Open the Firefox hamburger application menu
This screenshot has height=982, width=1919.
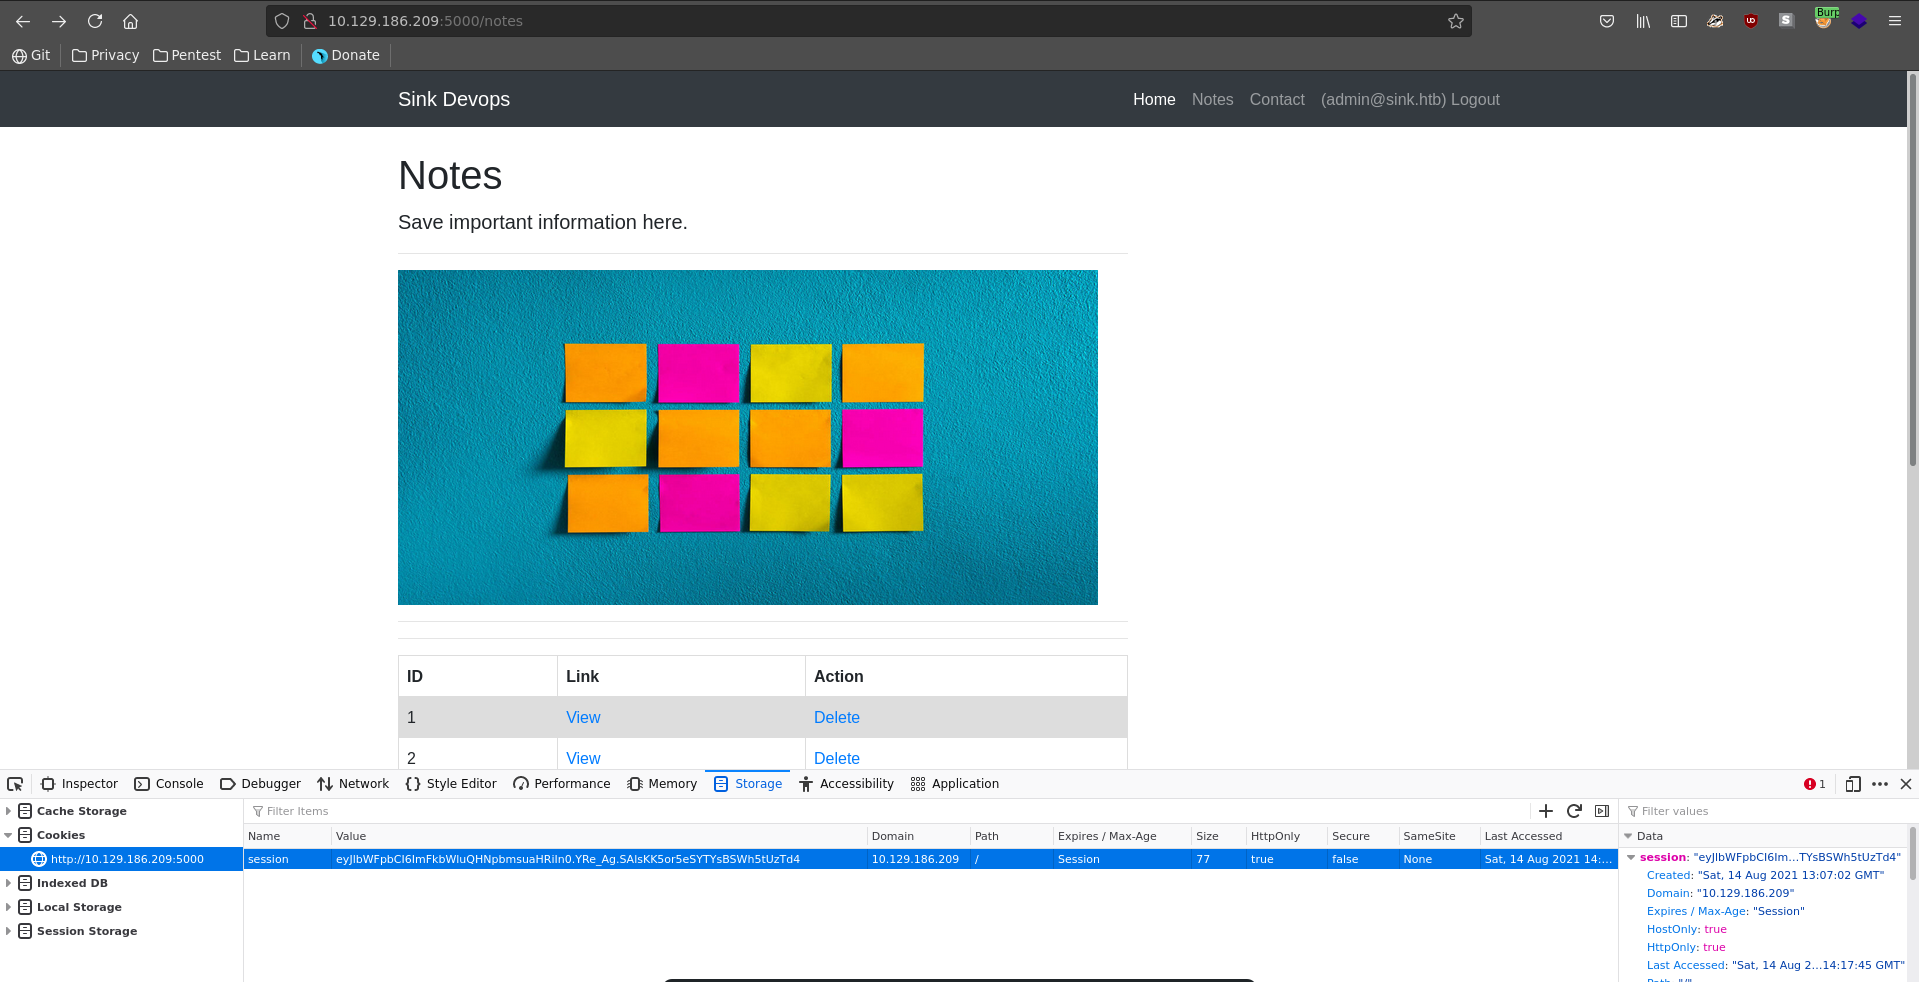pos(1894,21)
